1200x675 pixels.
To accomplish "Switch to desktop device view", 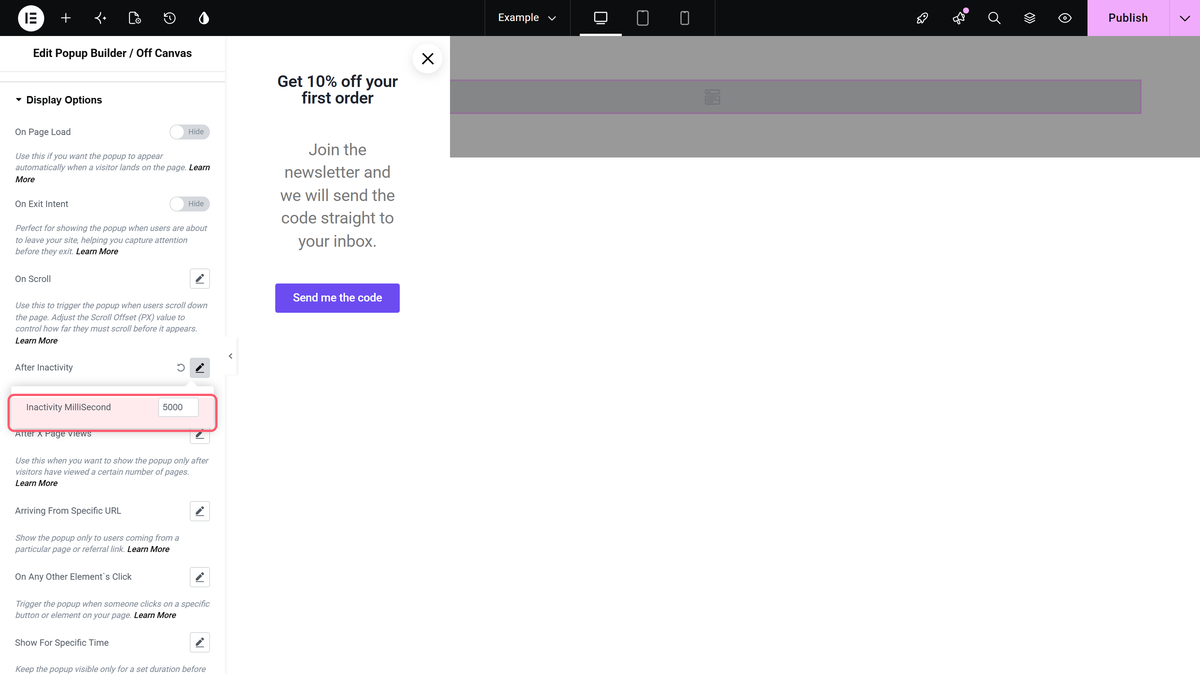I will [601, 18].
